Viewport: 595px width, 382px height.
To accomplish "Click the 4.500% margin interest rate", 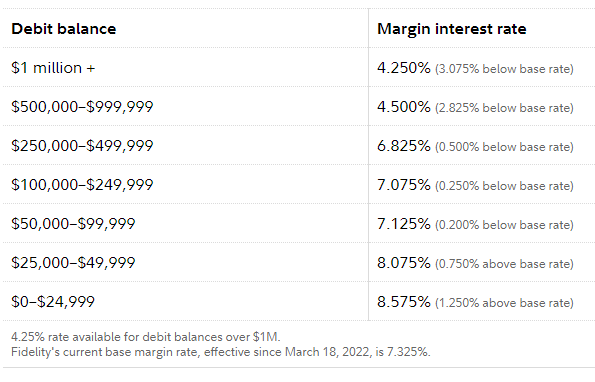I will click(x=404, y=107).
